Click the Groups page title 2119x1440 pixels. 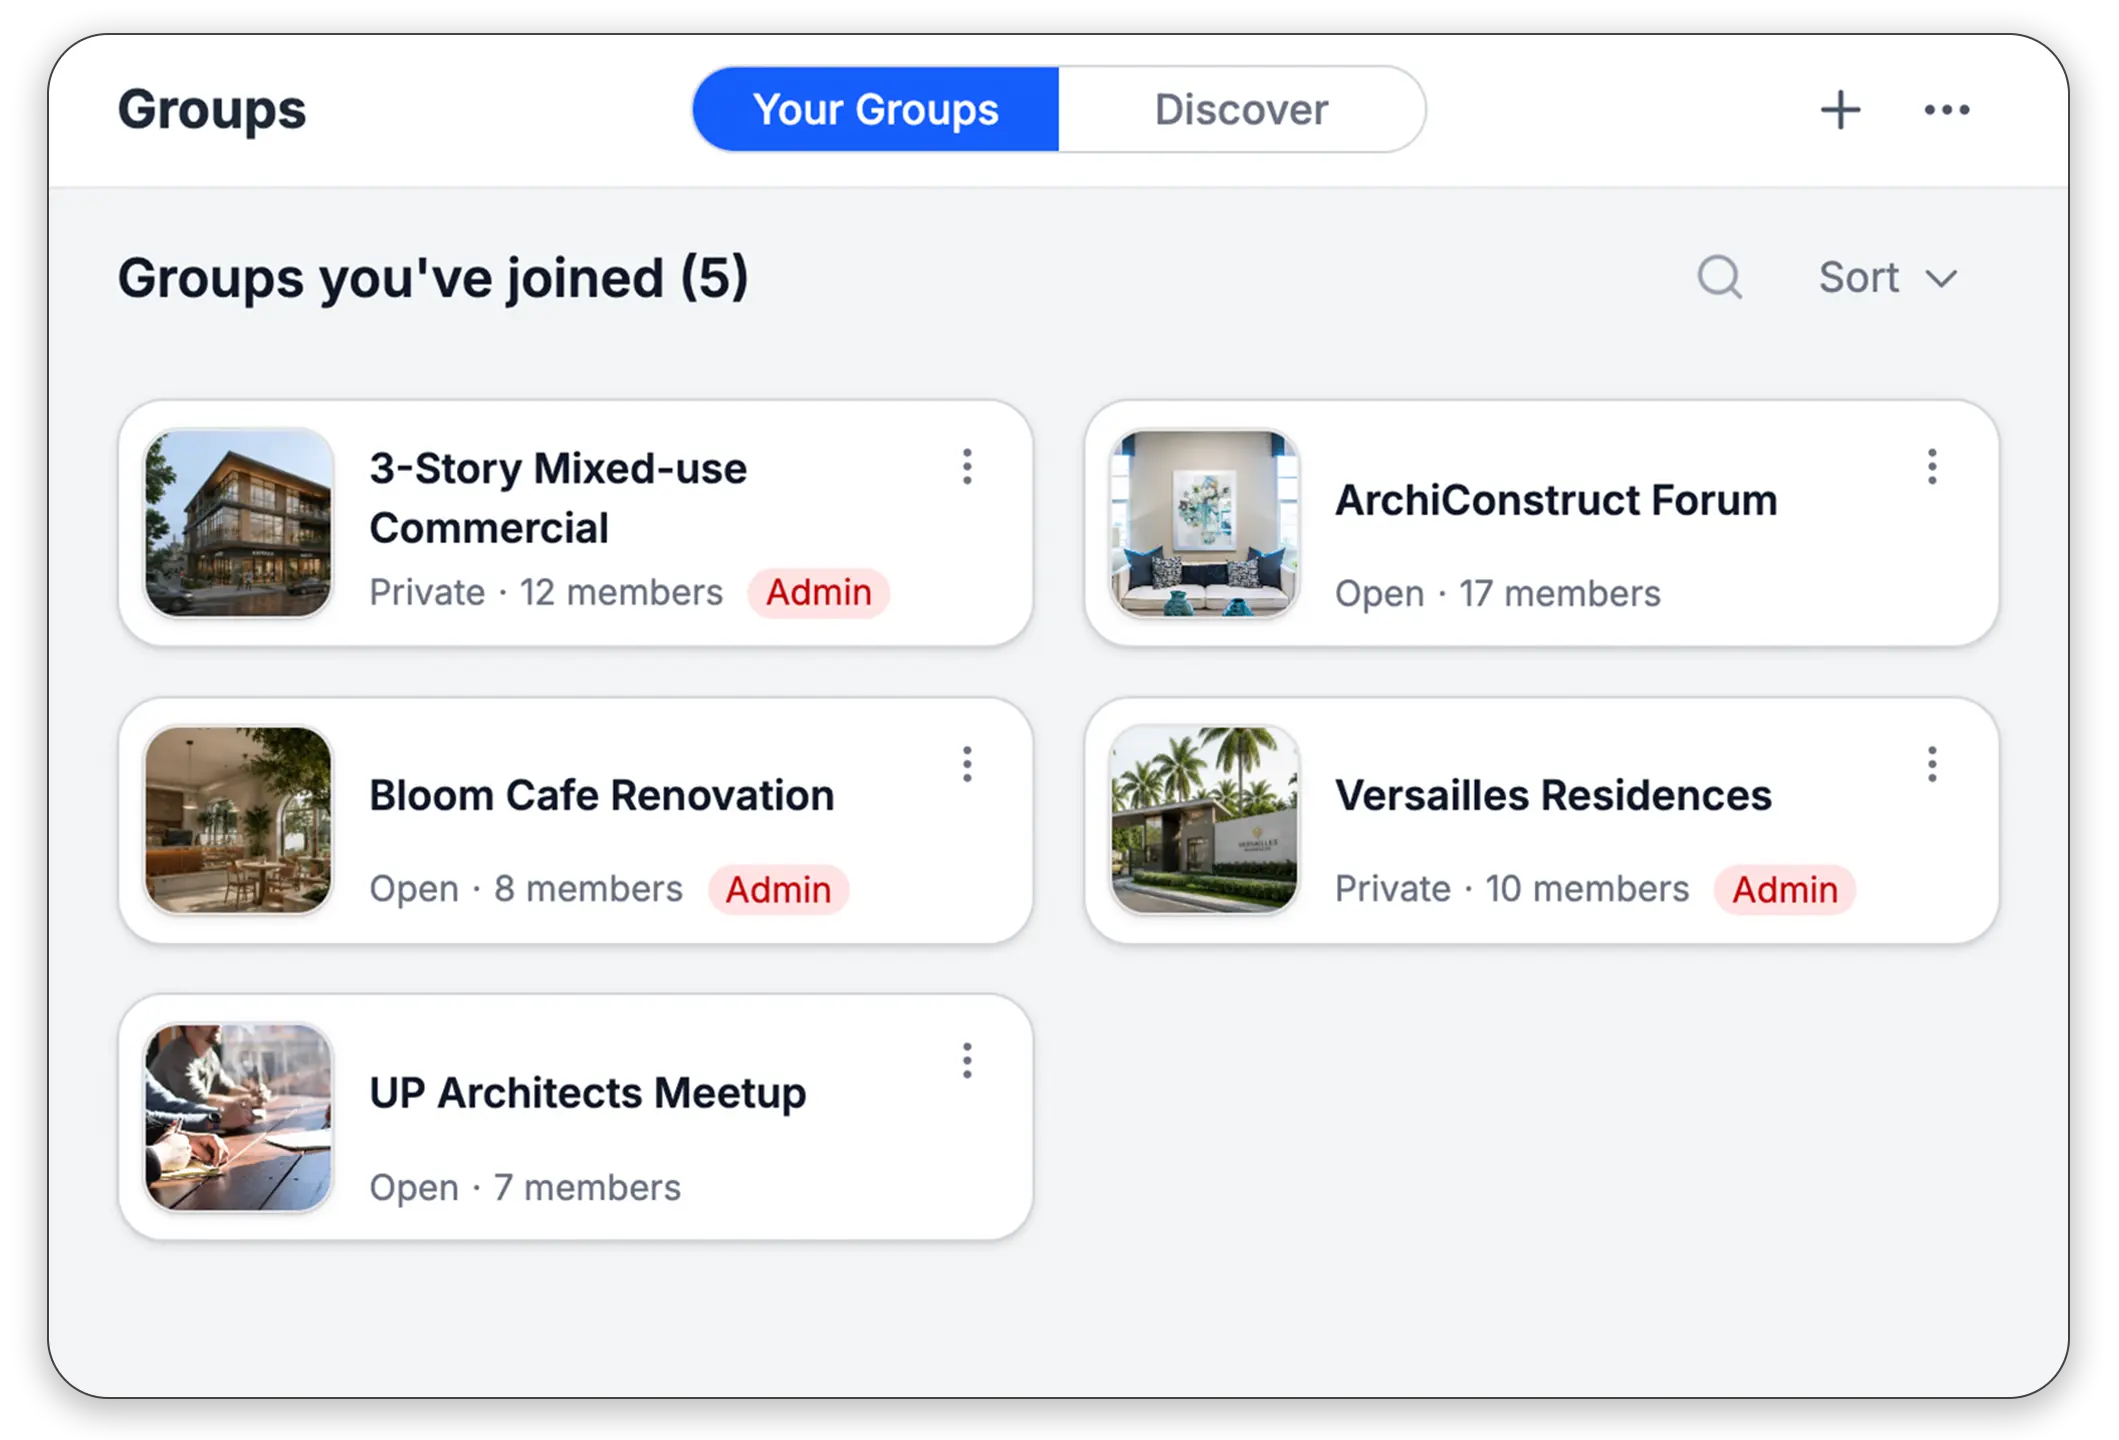212,110
